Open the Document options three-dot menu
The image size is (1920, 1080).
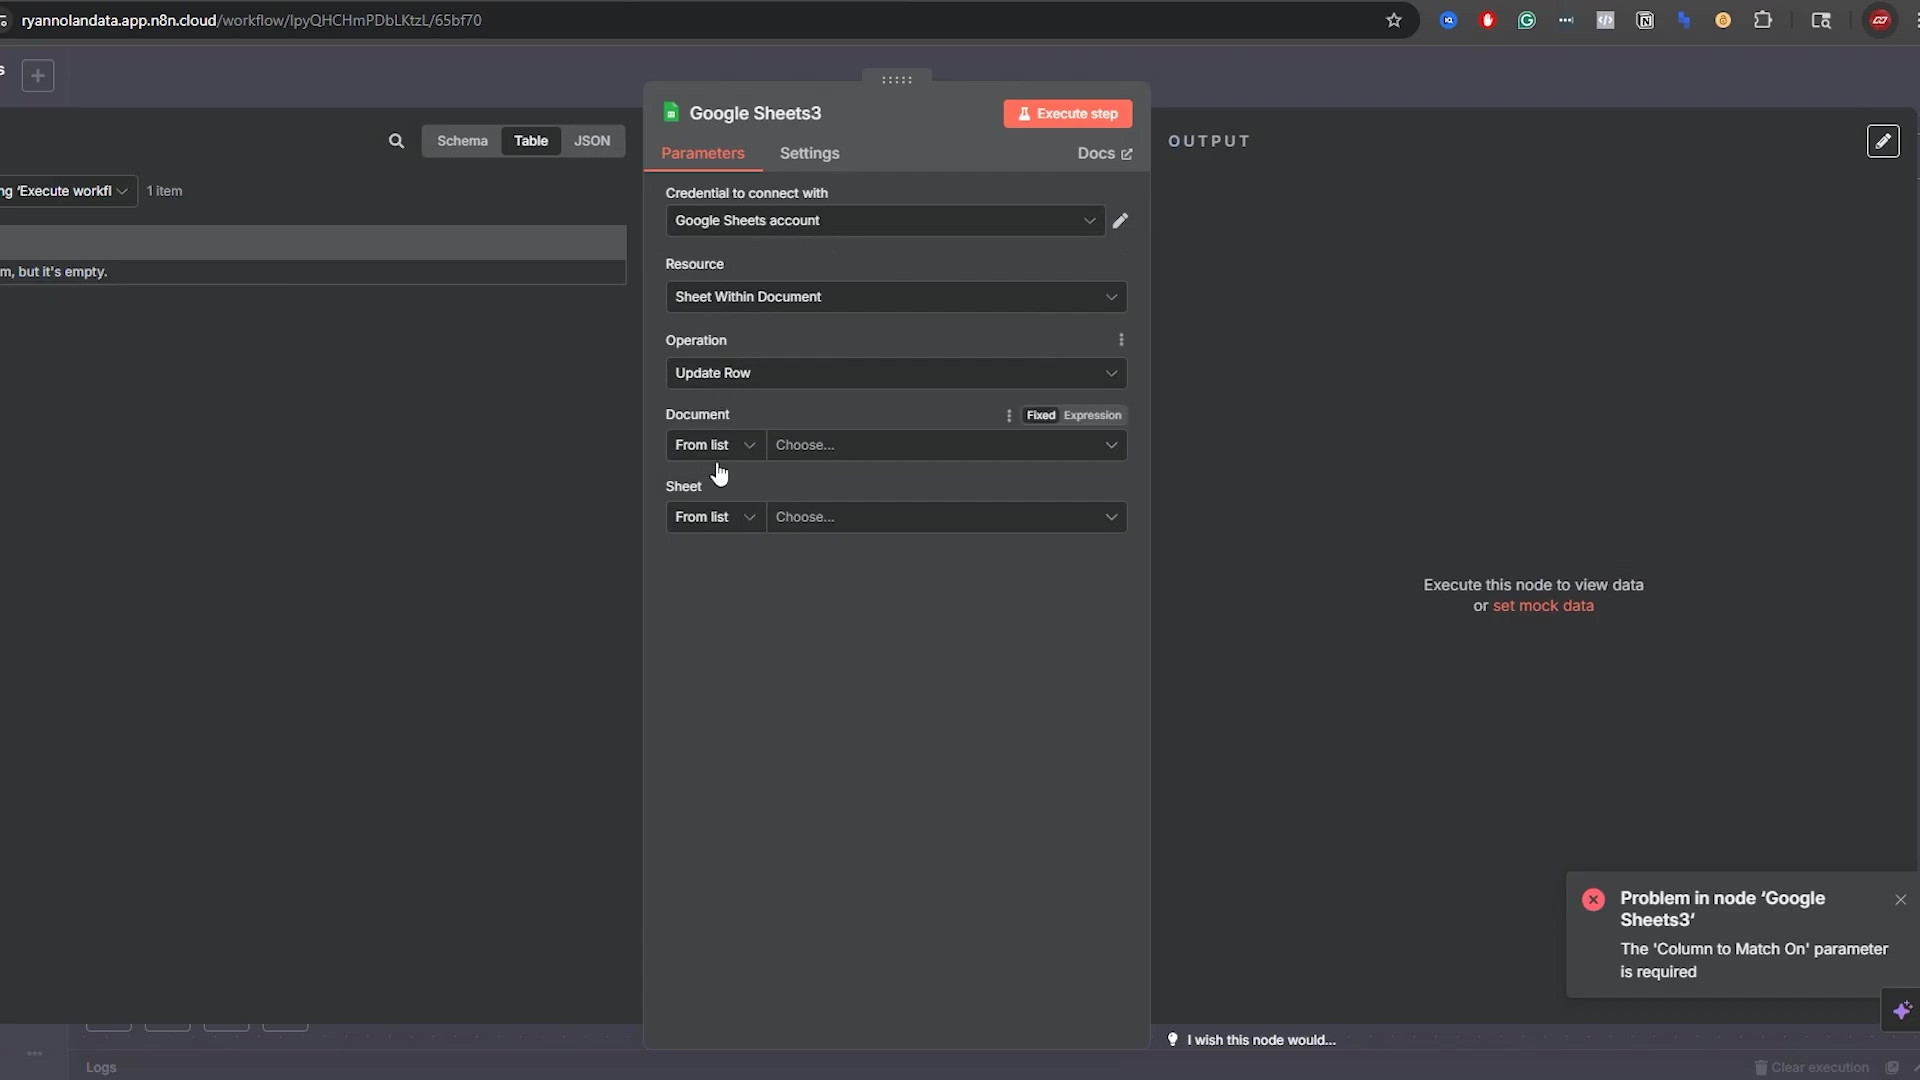click(x=1008, y=415)
